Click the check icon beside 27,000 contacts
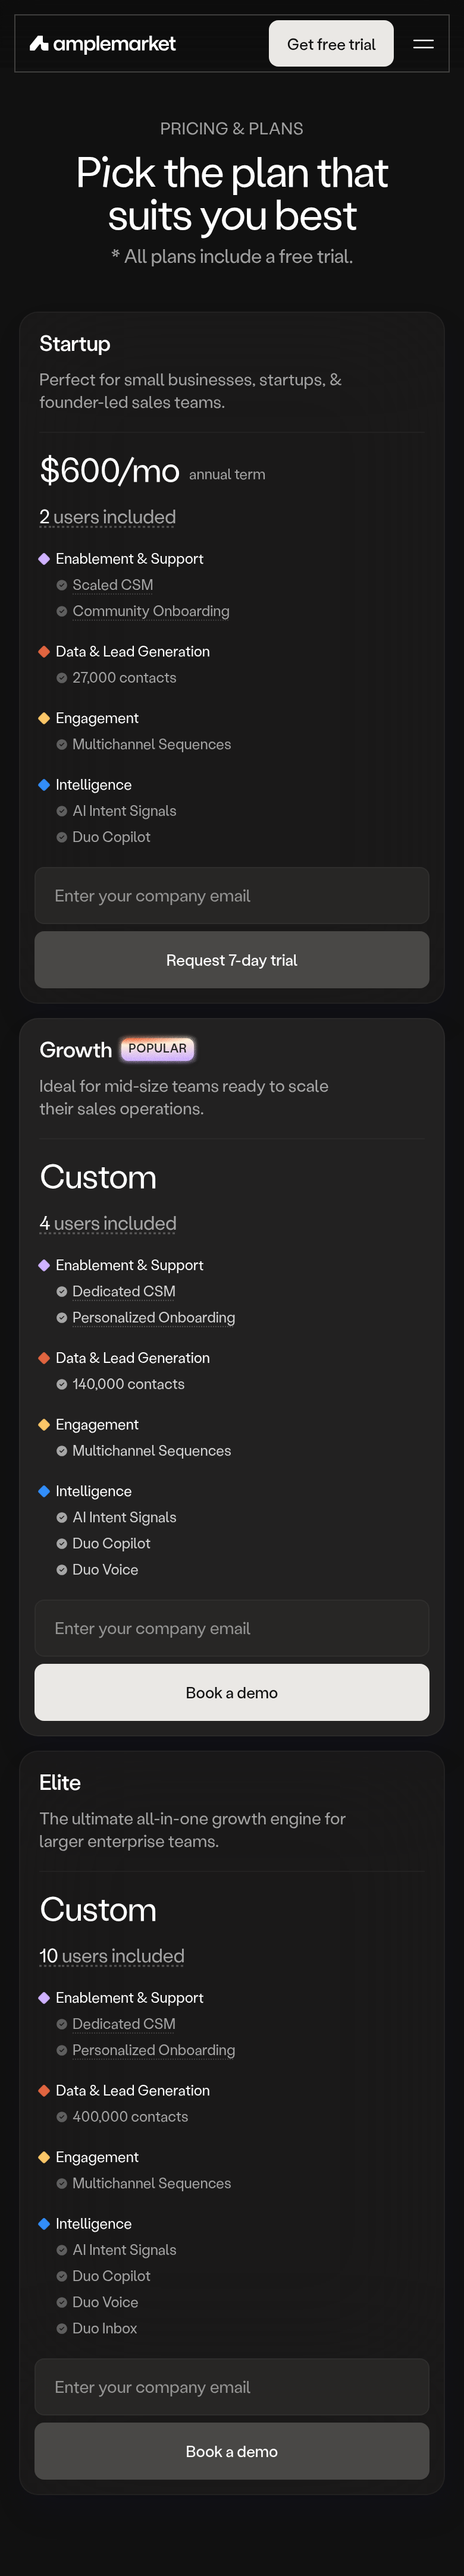This screenshot has height=2576, width=464. (x=62, y=679)
